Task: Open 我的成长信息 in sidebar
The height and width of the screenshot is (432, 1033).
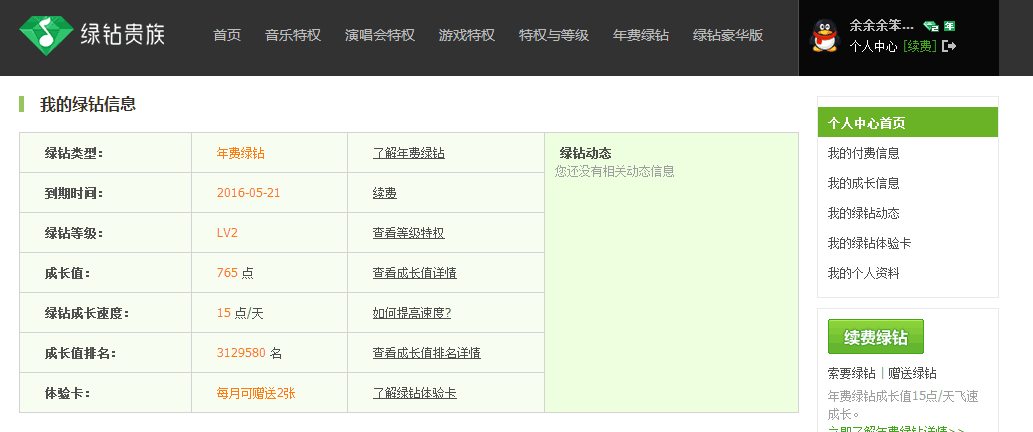Action: tap(864, 184)
